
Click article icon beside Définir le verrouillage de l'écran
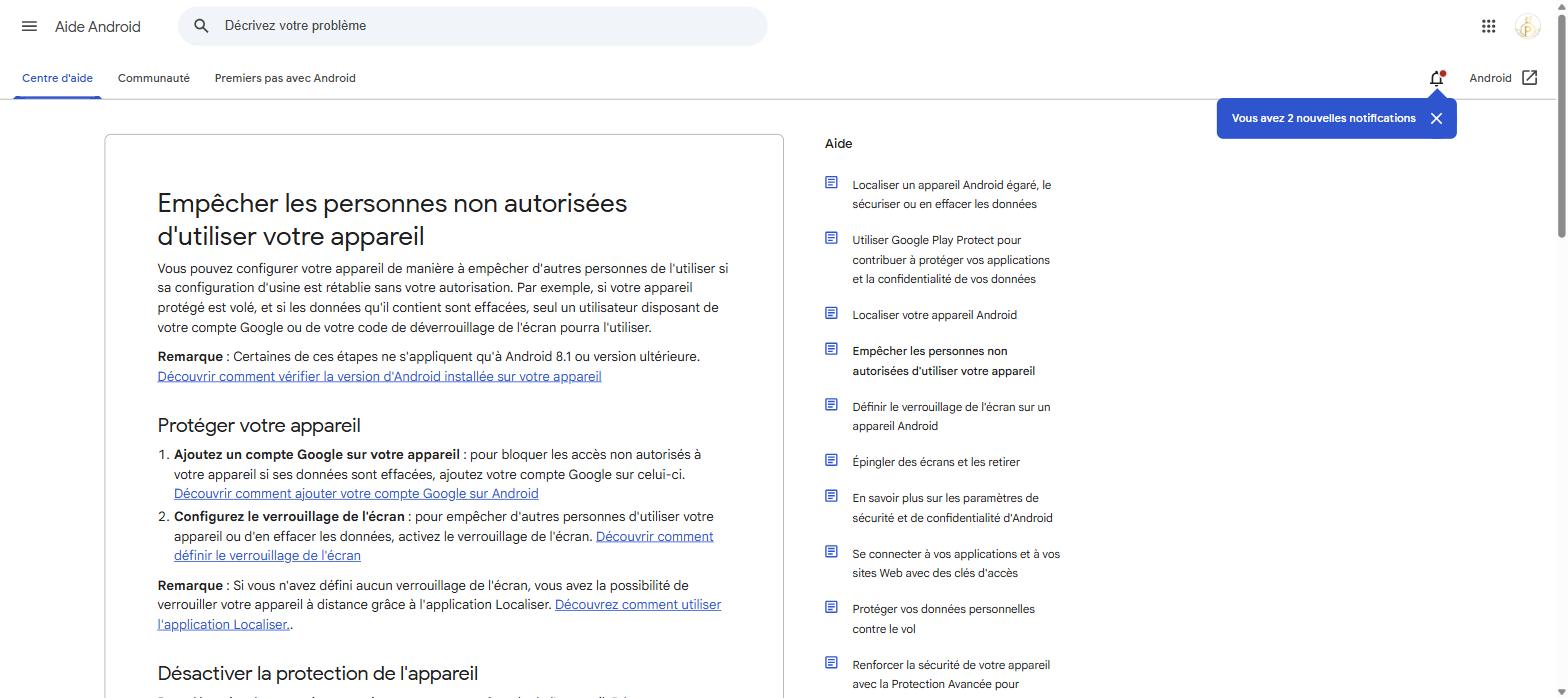point(831,405)
